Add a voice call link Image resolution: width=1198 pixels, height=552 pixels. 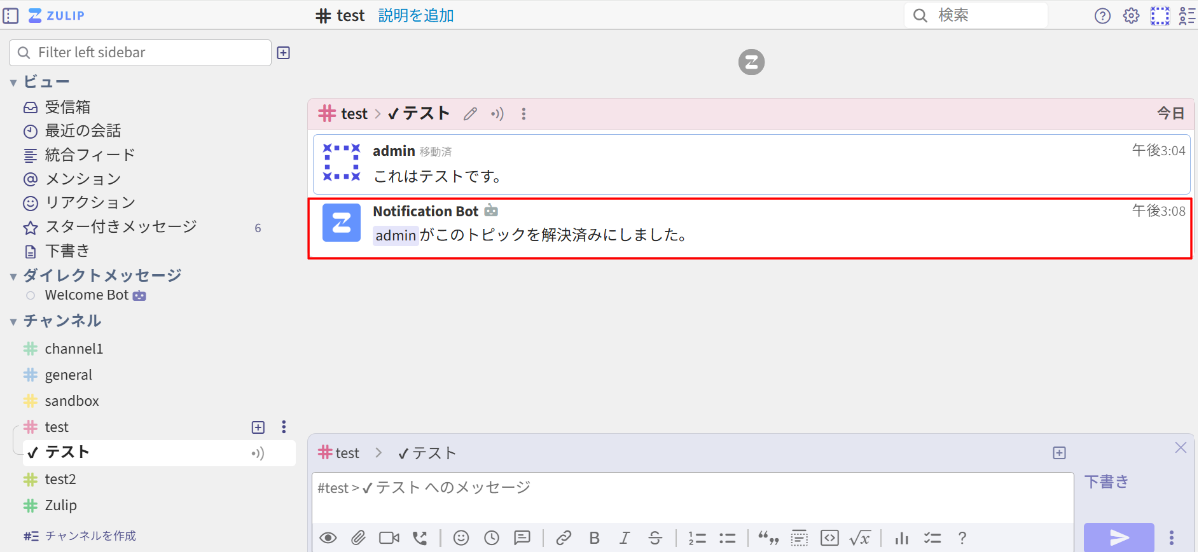(x=419, y=537)
